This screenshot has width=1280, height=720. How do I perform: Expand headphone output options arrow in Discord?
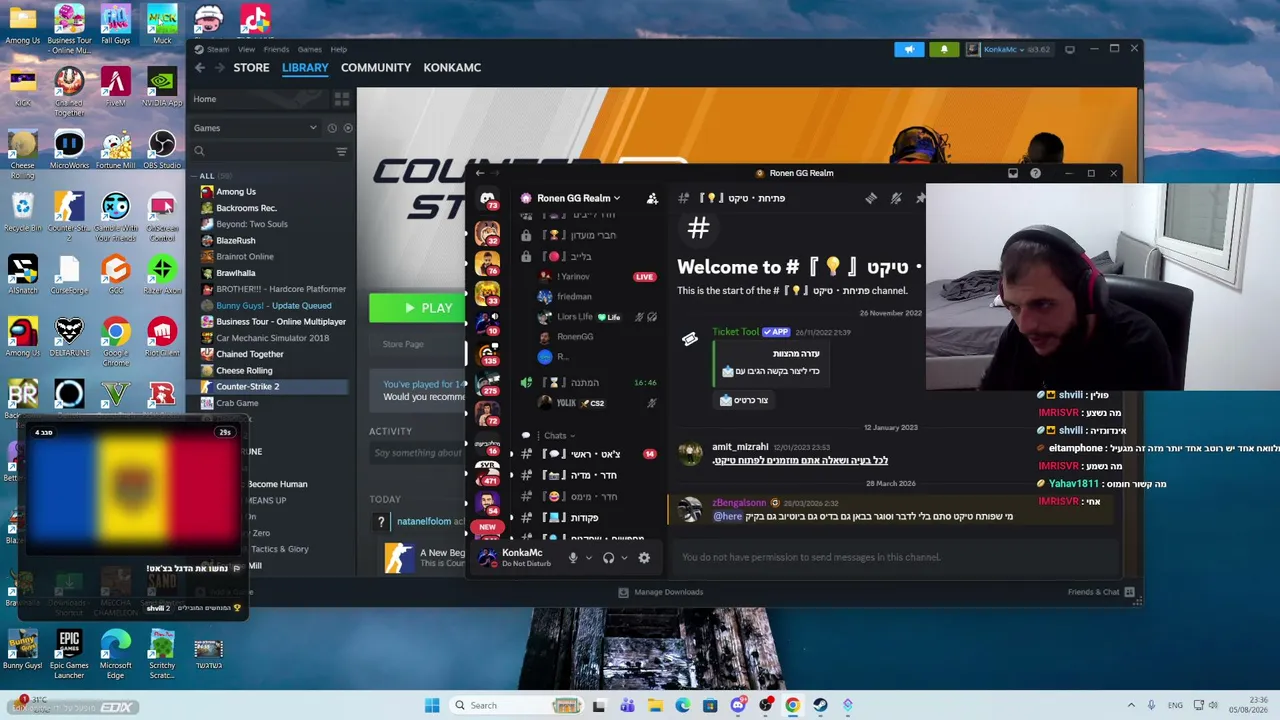(623, 558)
